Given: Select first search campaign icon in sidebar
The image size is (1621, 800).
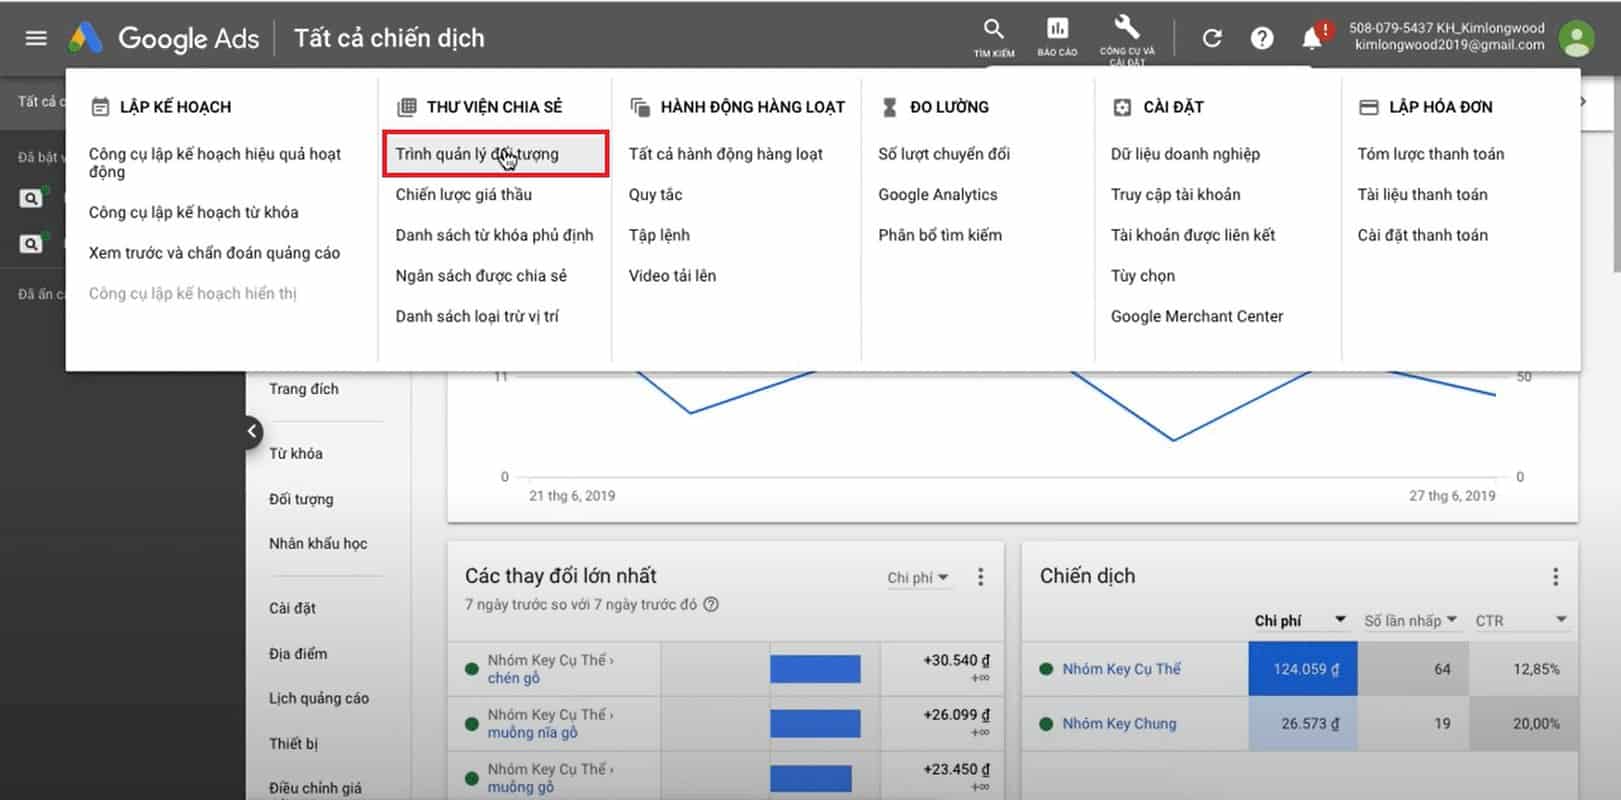Looking at the screenshot, I should 31,198.
